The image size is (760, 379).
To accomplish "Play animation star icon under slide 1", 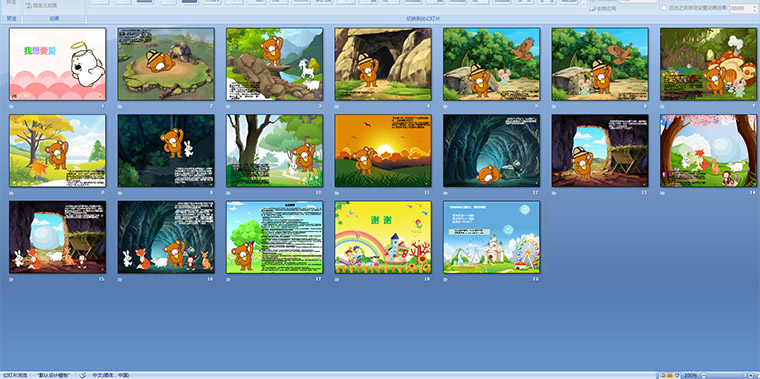I will (x=12, y=106).
